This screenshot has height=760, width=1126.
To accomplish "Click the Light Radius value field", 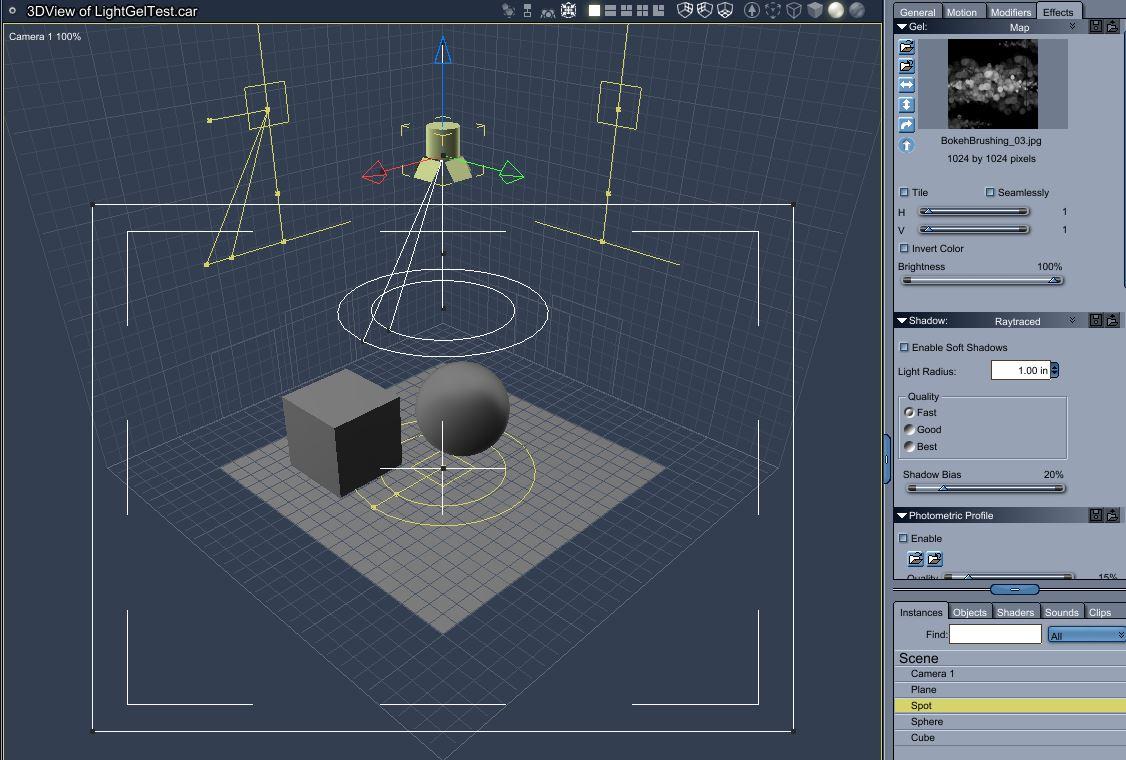I will coord(1020,370).
